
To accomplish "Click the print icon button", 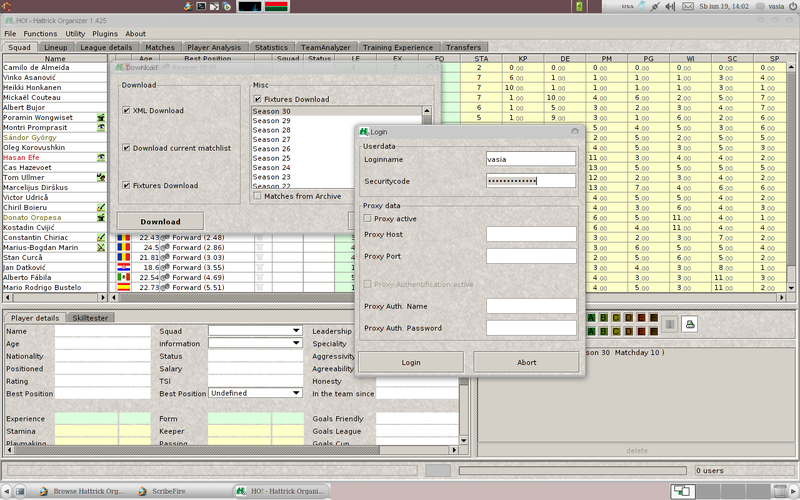I will (x=689, y=324).
